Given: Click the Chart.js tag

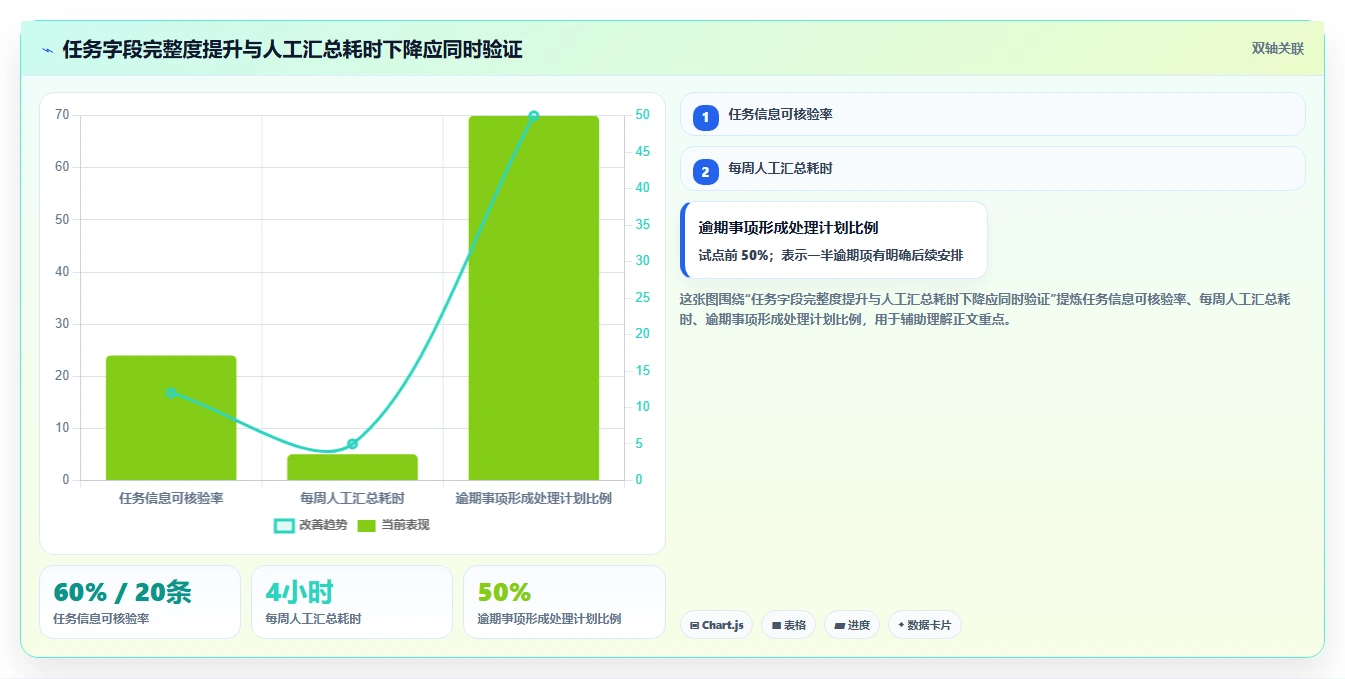Looking at the screenshot, I should [716, 625].
